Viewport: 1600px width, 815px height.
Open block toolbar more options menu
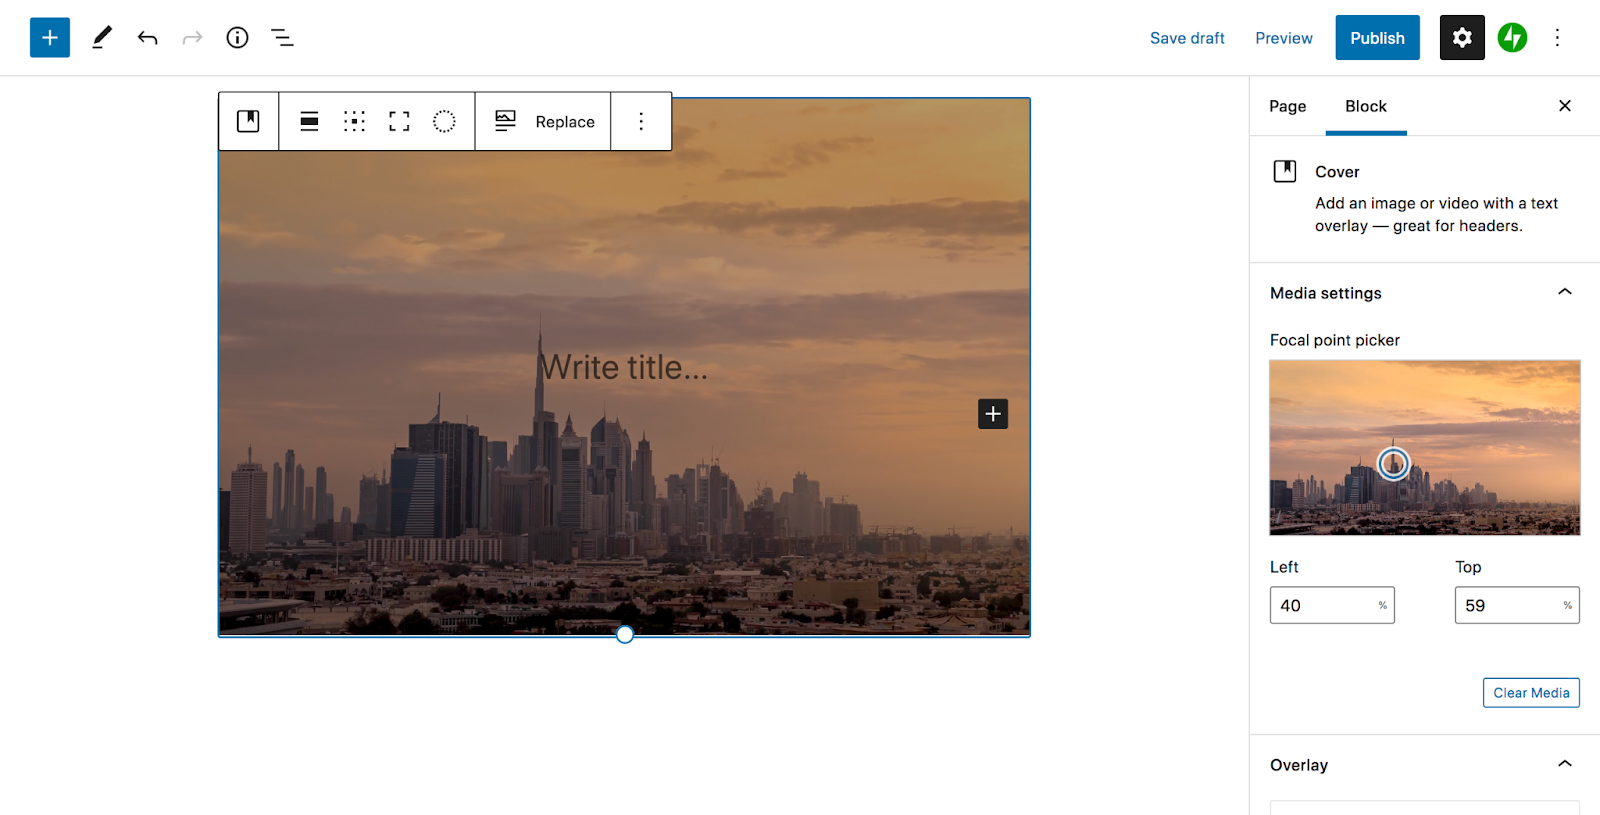tap(641, 121)
